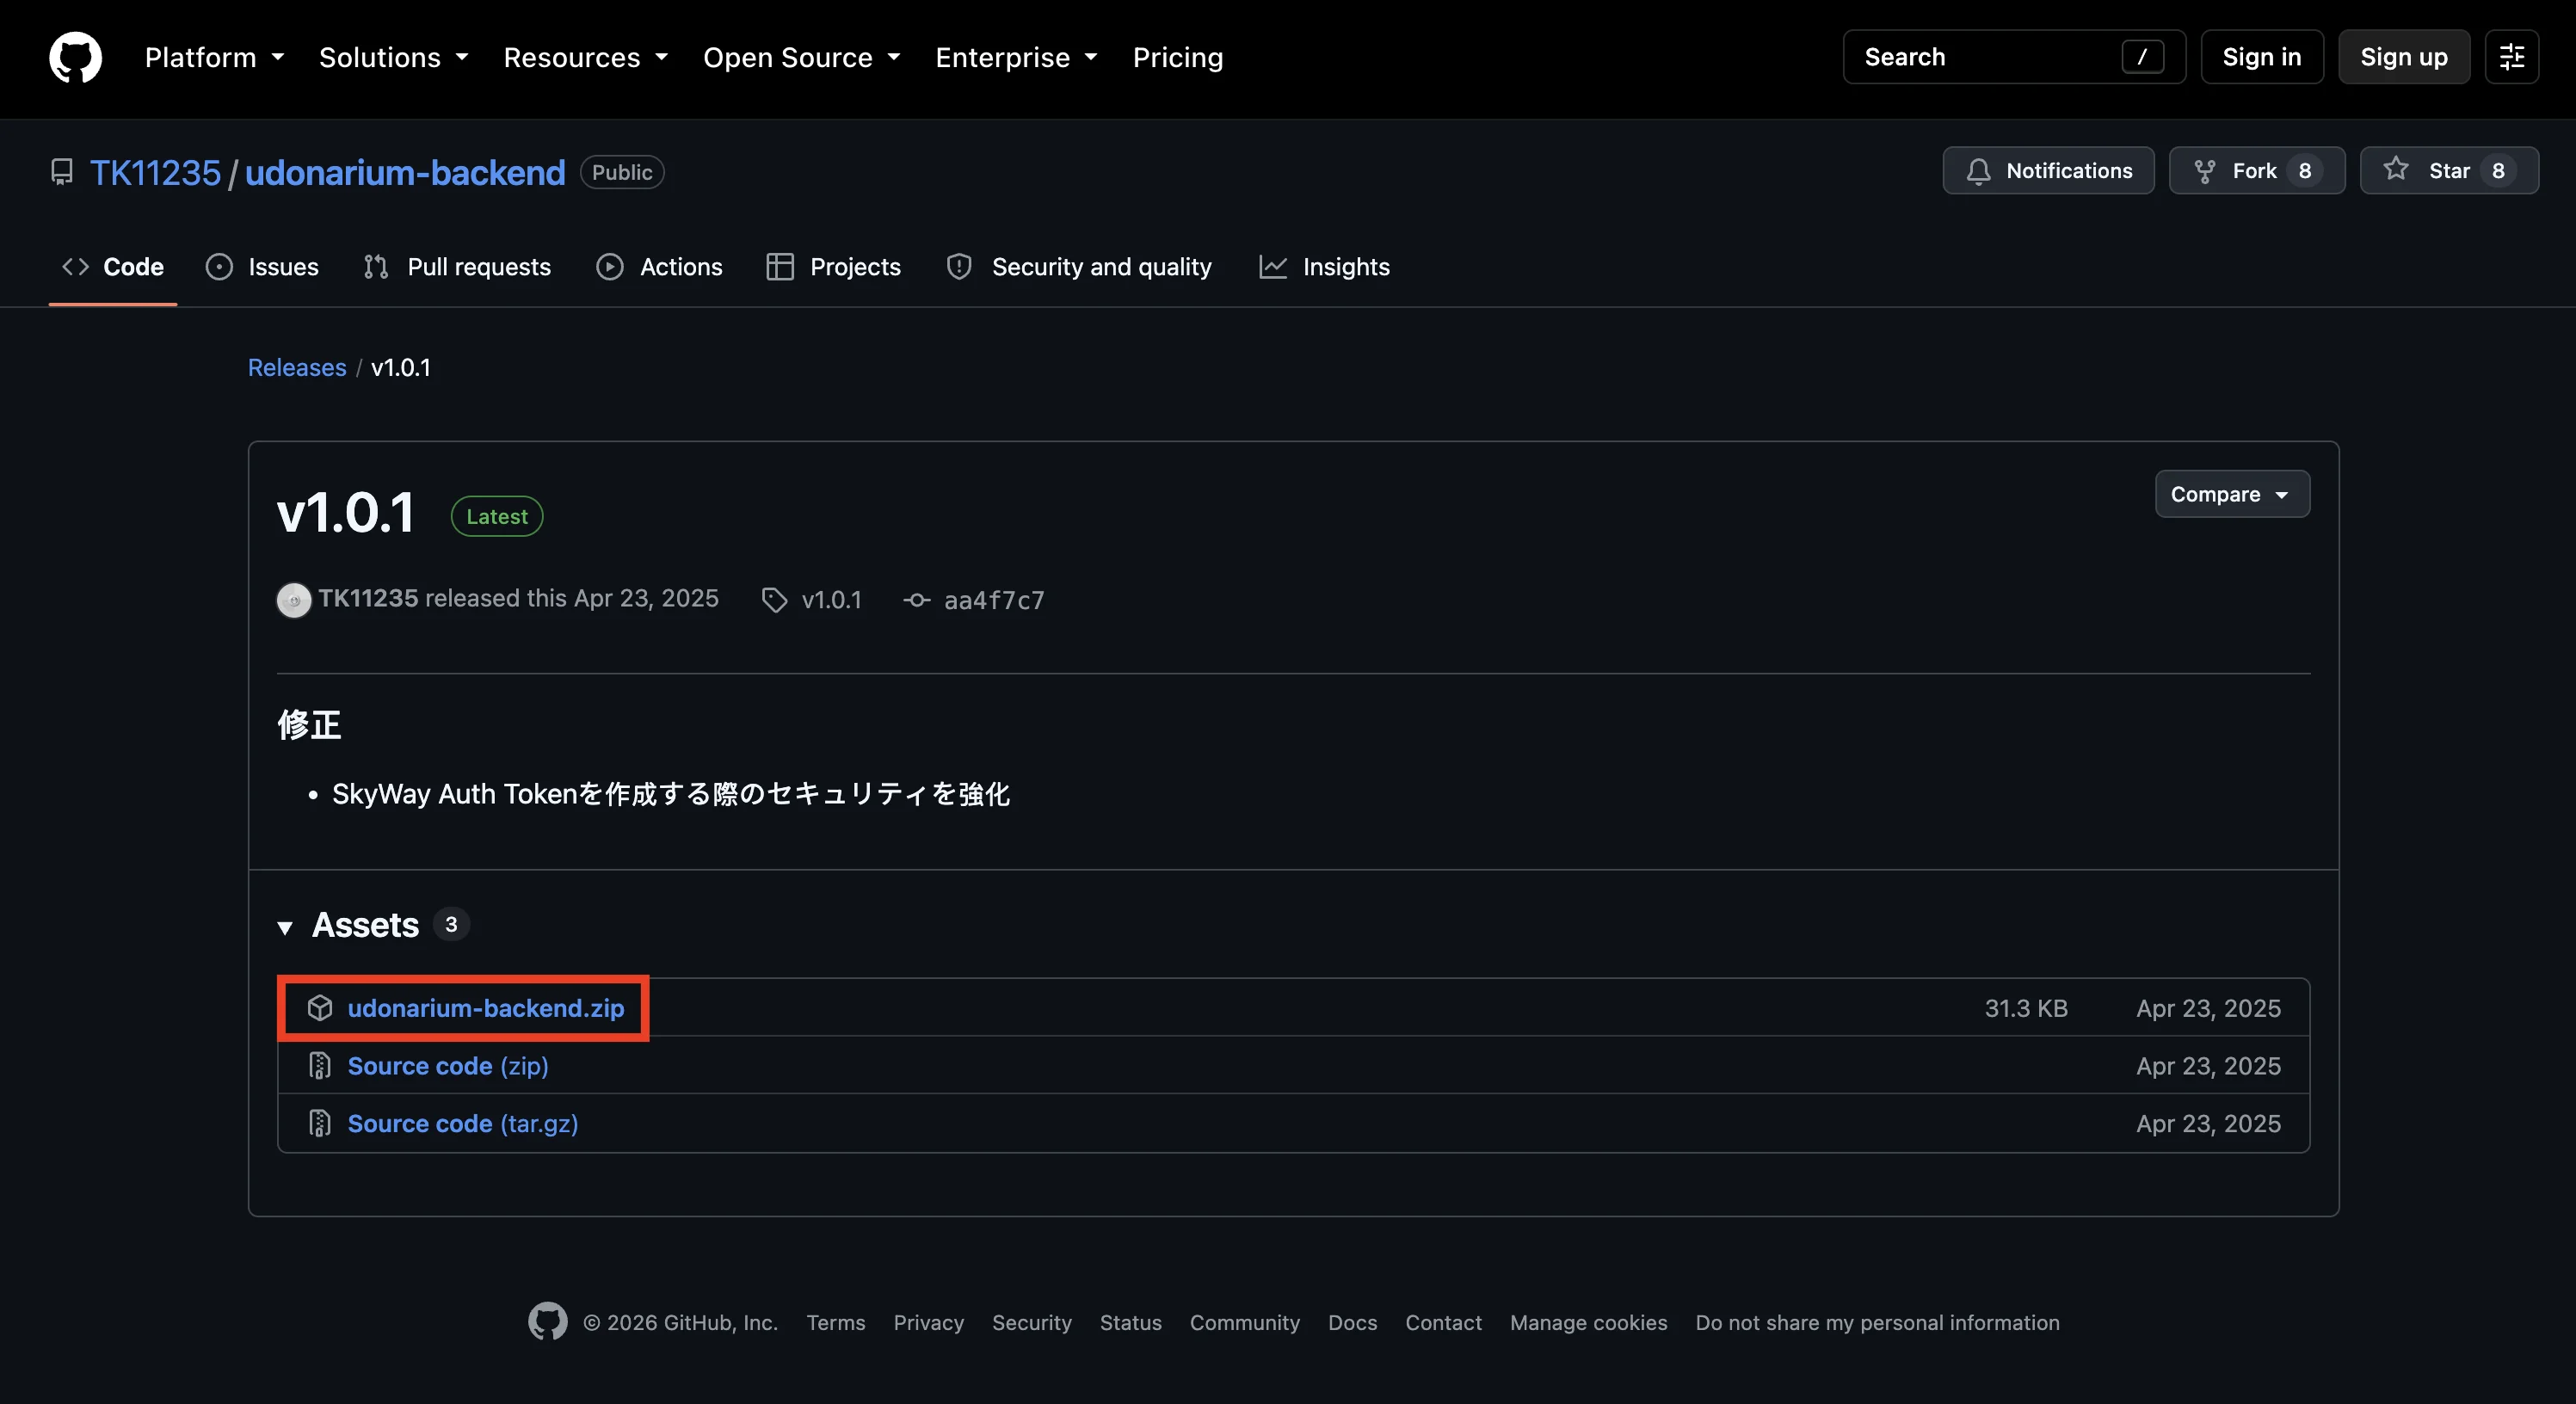Click the Assets count badge 3
The height and width of the screenshot is (1404, 2576).
[x=451, y=924]
